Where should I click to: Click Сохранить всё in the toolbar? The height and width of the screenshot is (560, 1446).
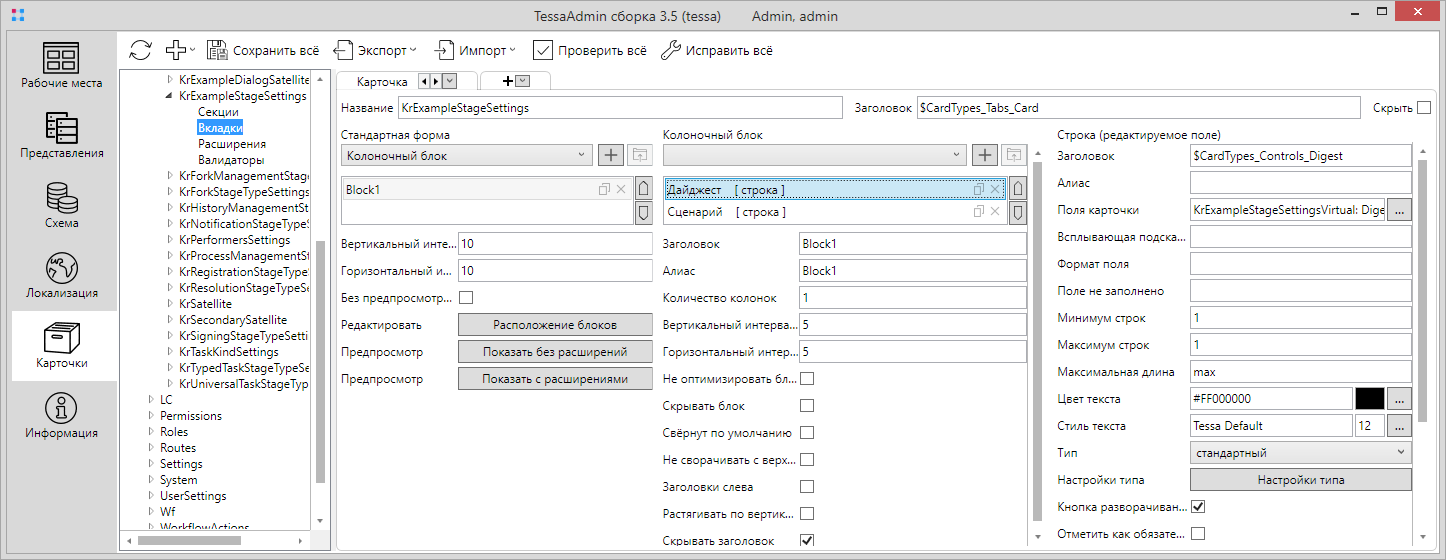(x=263, y=50)
